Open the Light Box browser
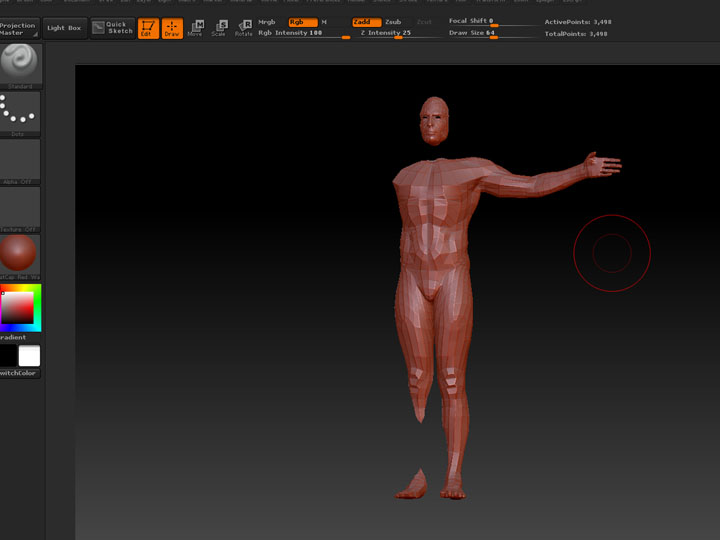This screenshot has height=540, width=720. tap(64, 27)
